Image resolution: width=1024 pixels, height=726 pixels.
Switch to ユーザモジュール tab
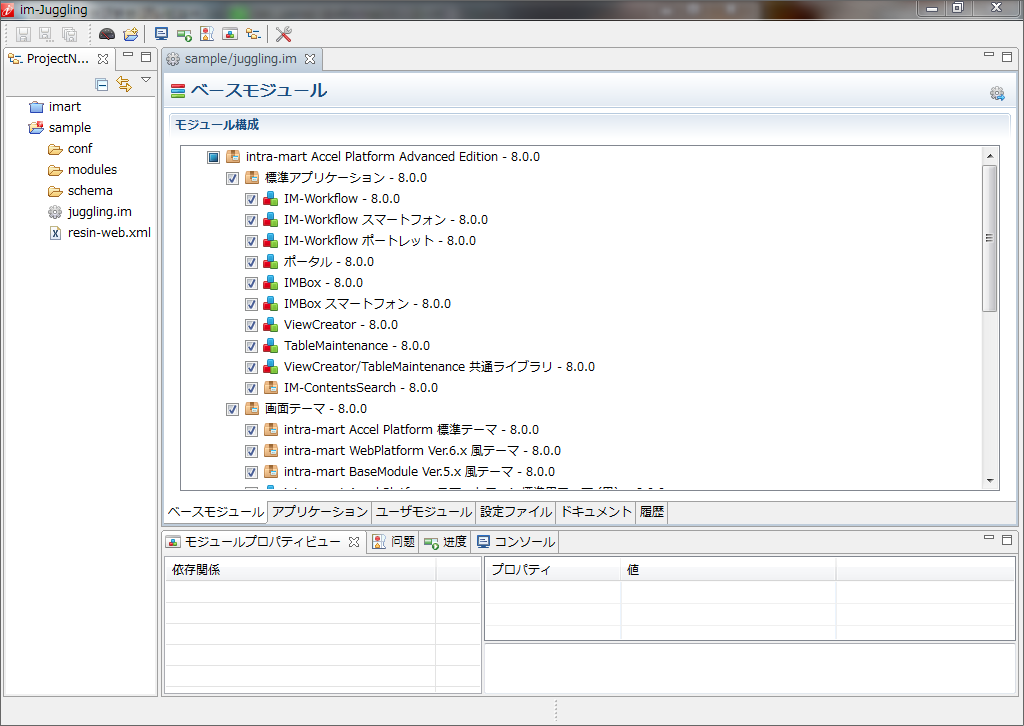pos(424,512)
